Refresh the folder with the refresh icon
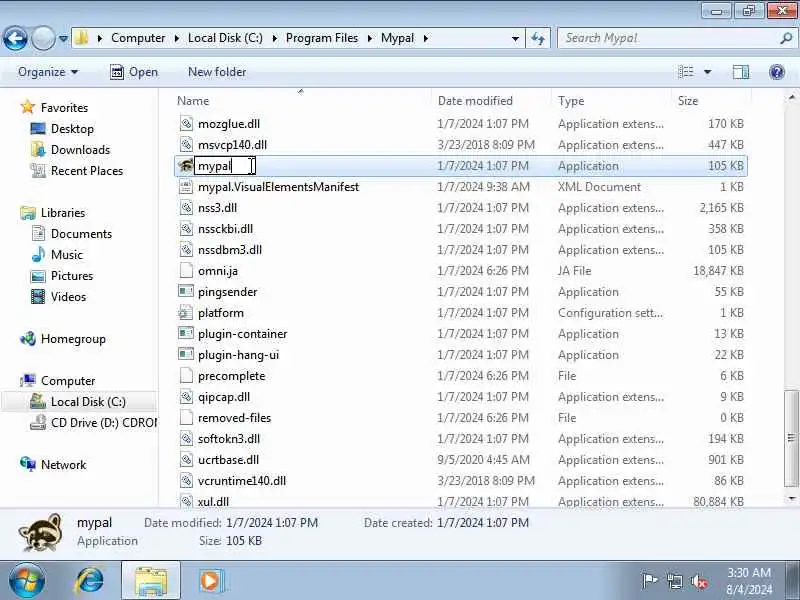 (x=538, y=38)
